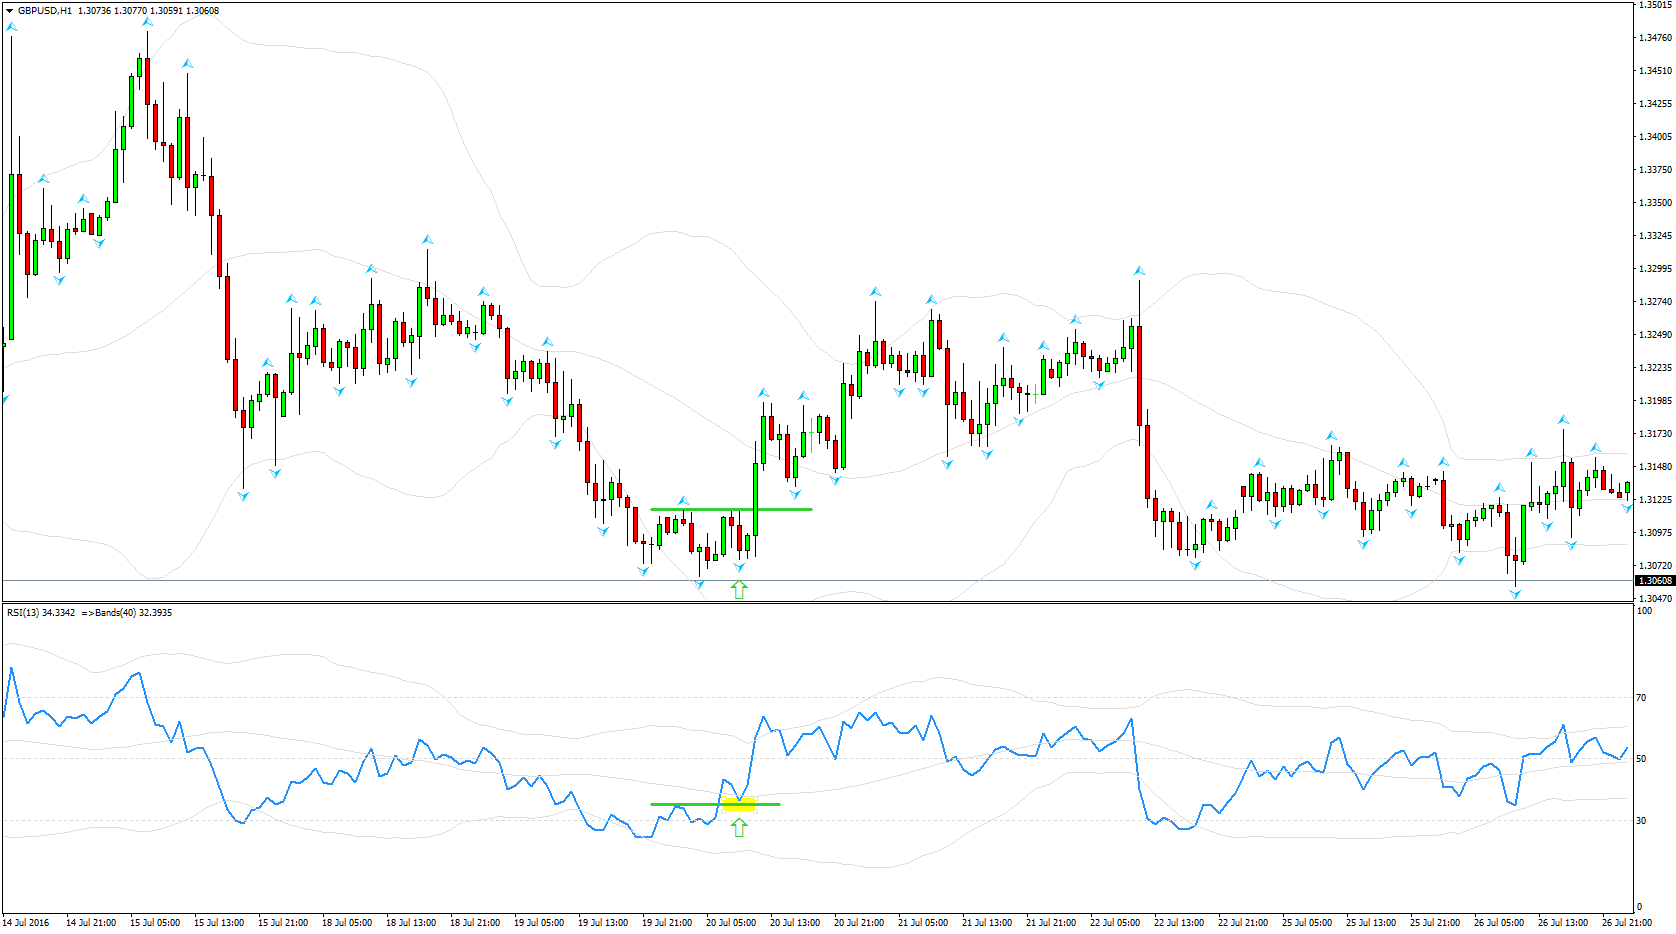1676x934 pixels.
Task: Click the current price tag 1.30608
Action: click(1654, 580)
